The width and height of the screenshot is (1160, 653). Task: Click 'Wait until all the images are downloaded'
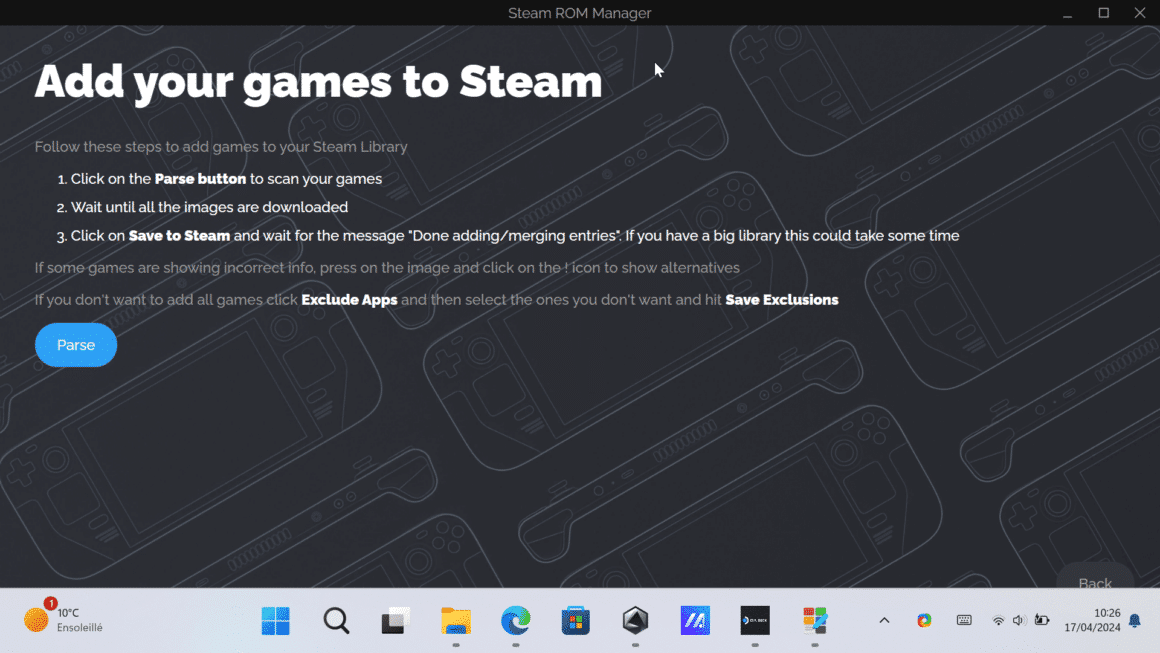coord(209,207)
